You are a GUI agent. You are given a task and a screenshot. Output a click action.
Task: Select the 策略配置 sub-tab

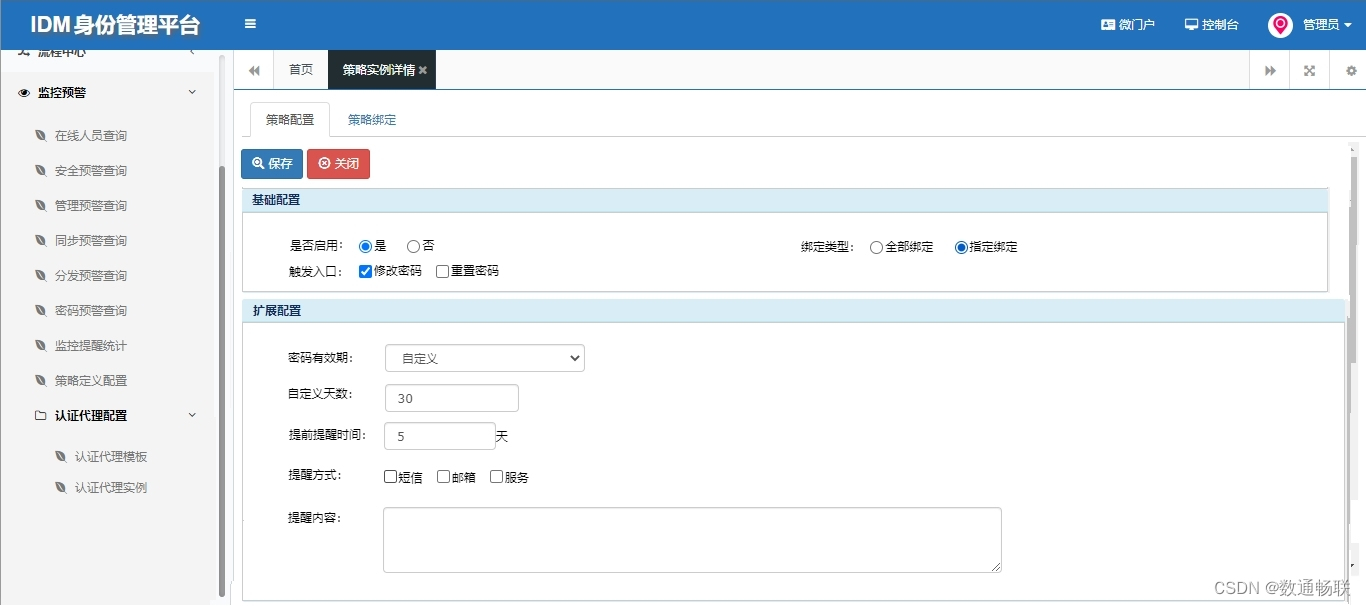coord(290,119)
